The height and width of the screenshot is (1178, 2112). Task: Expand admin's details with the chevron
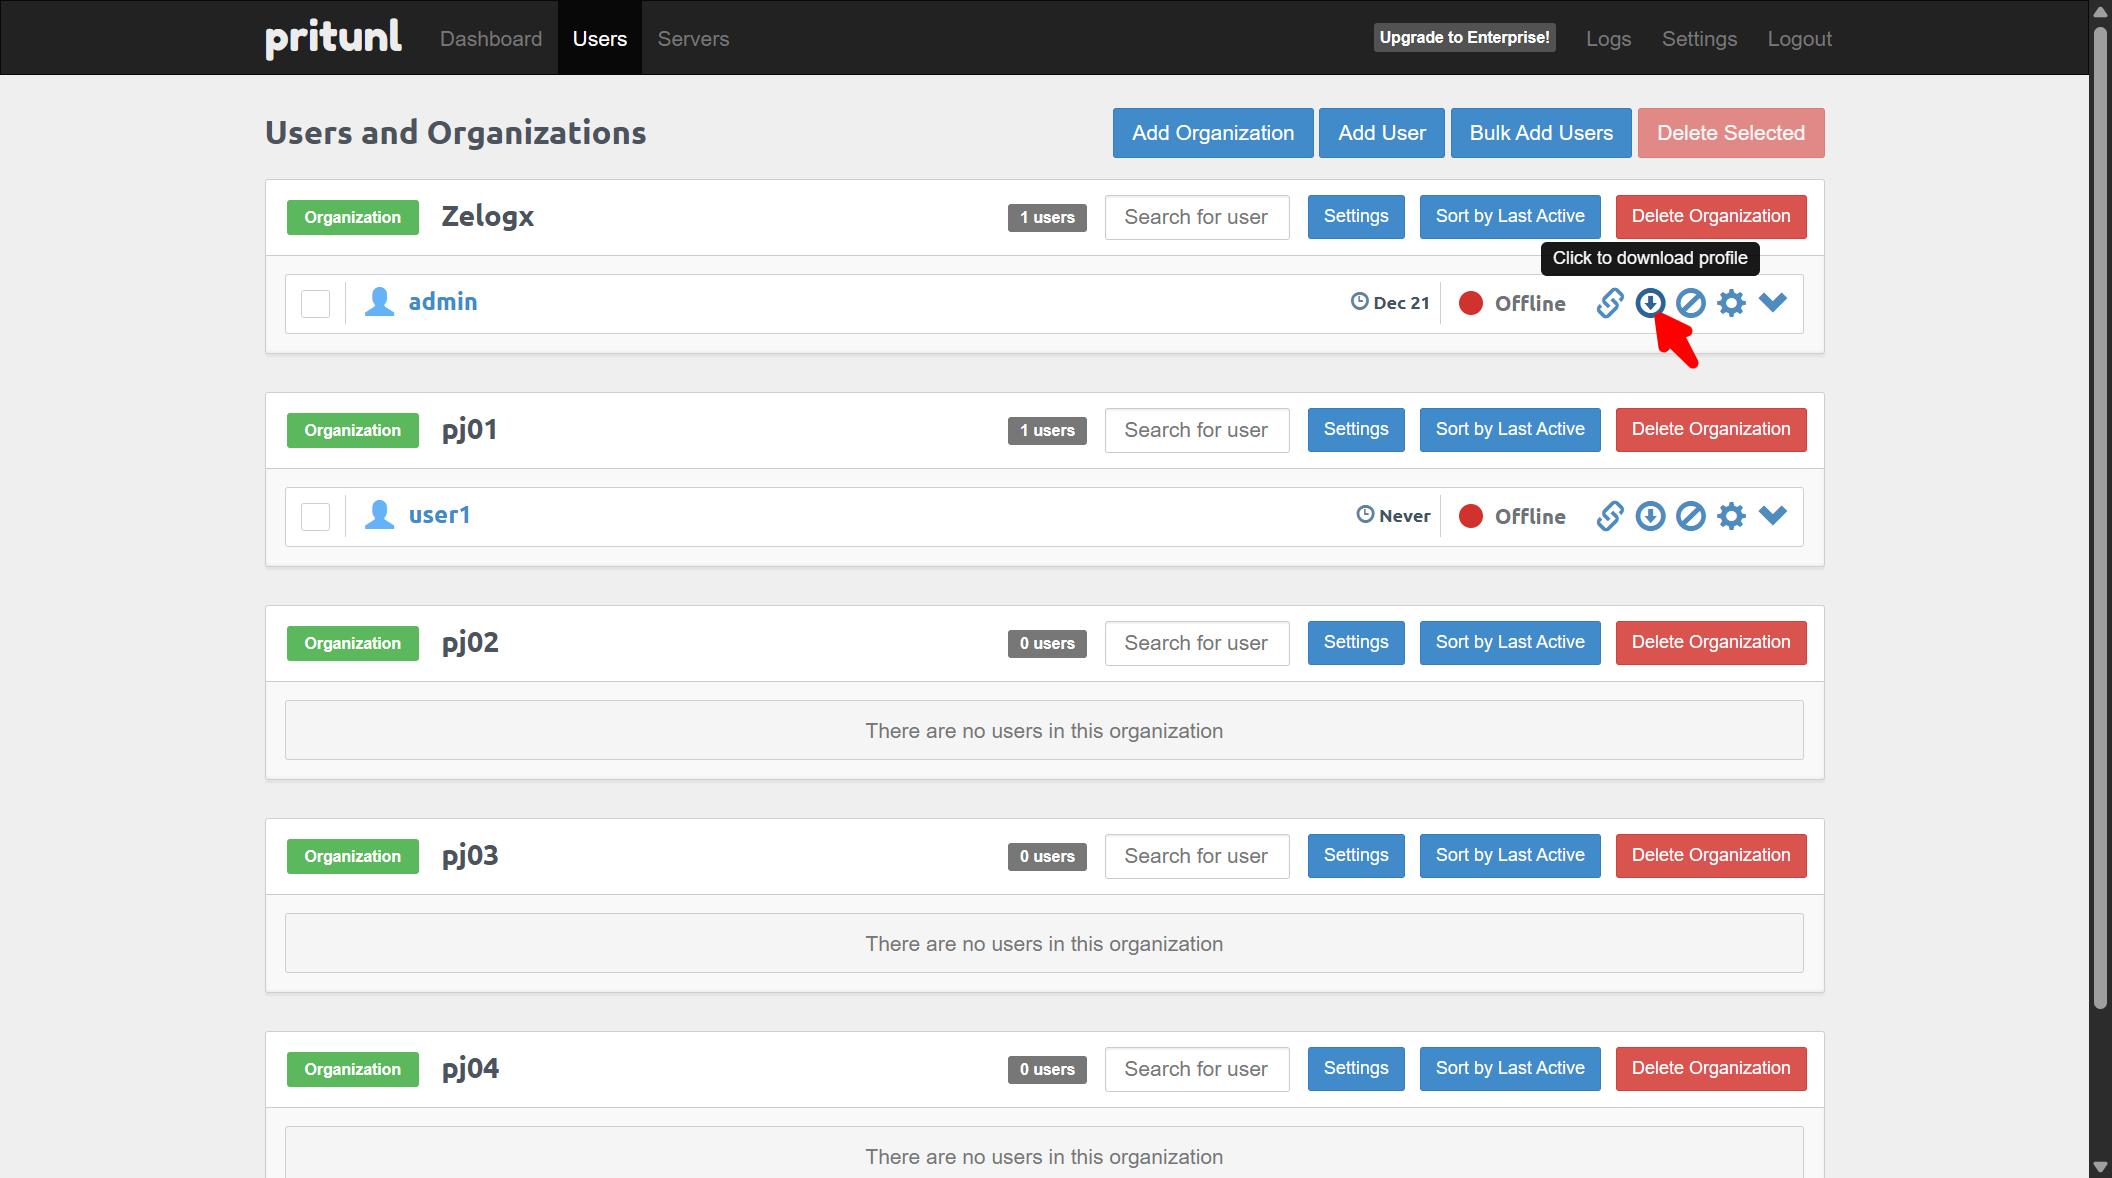coord(1773,302)
